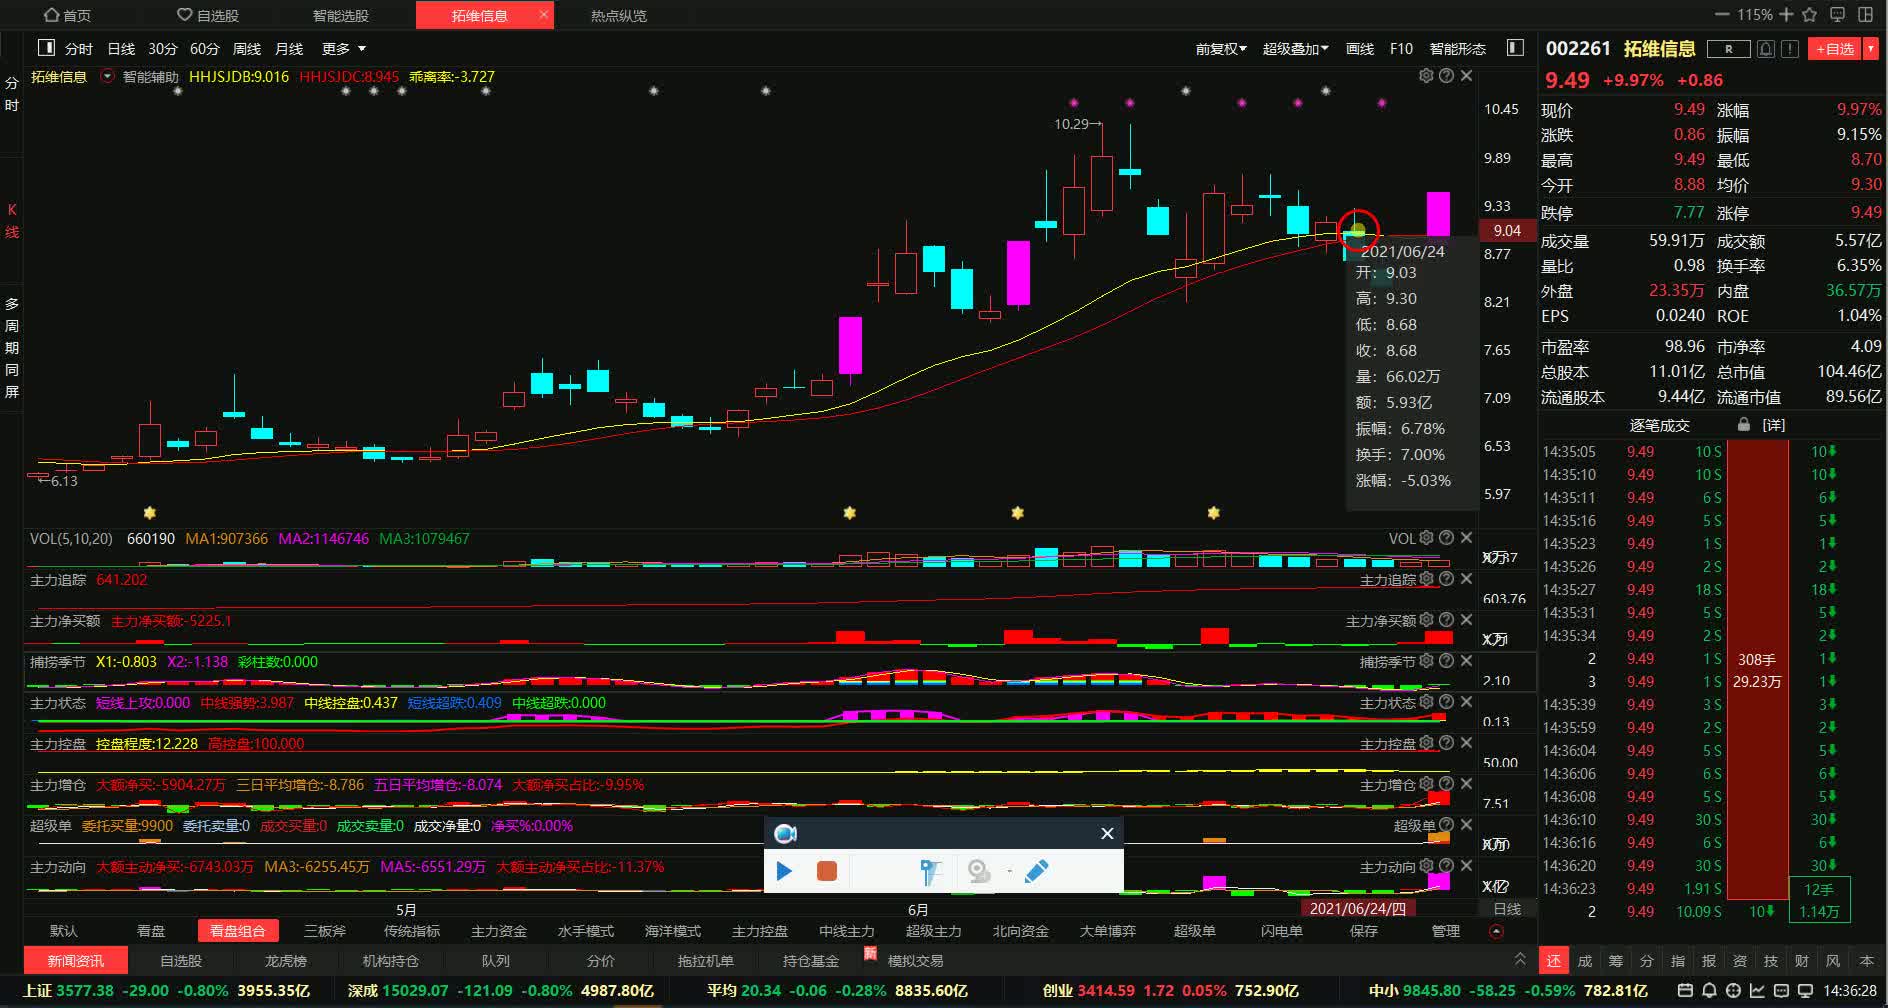Open 前复权 adjustment dropdown

pos(1221,48)
